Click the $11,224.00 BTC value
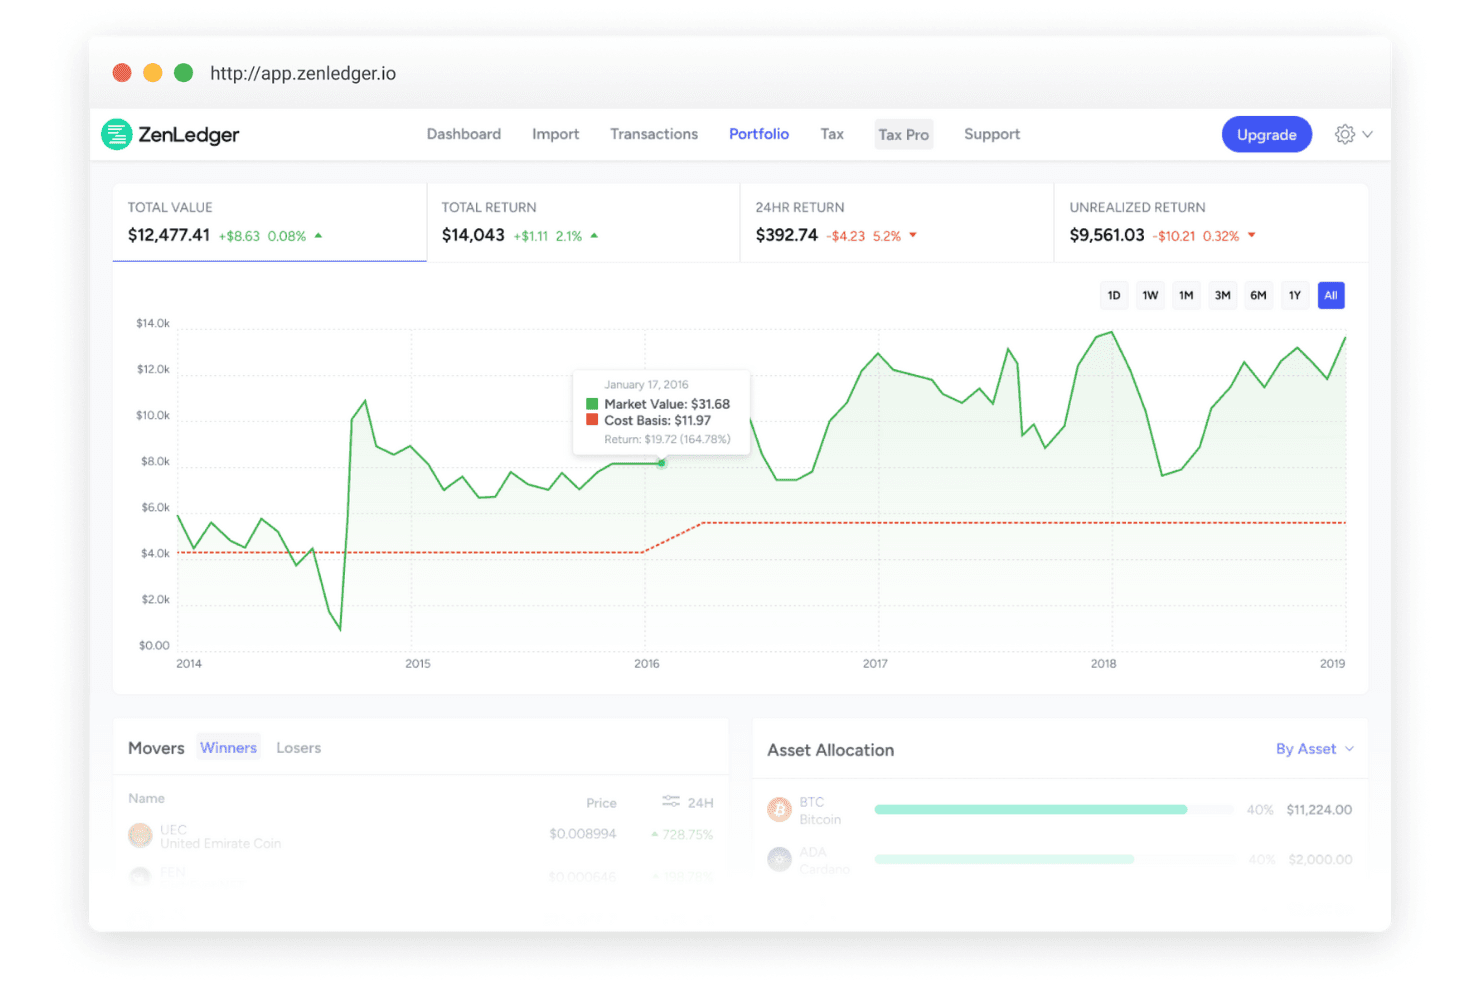Viewport: 1480px width, 987px height. (1319, 810)
